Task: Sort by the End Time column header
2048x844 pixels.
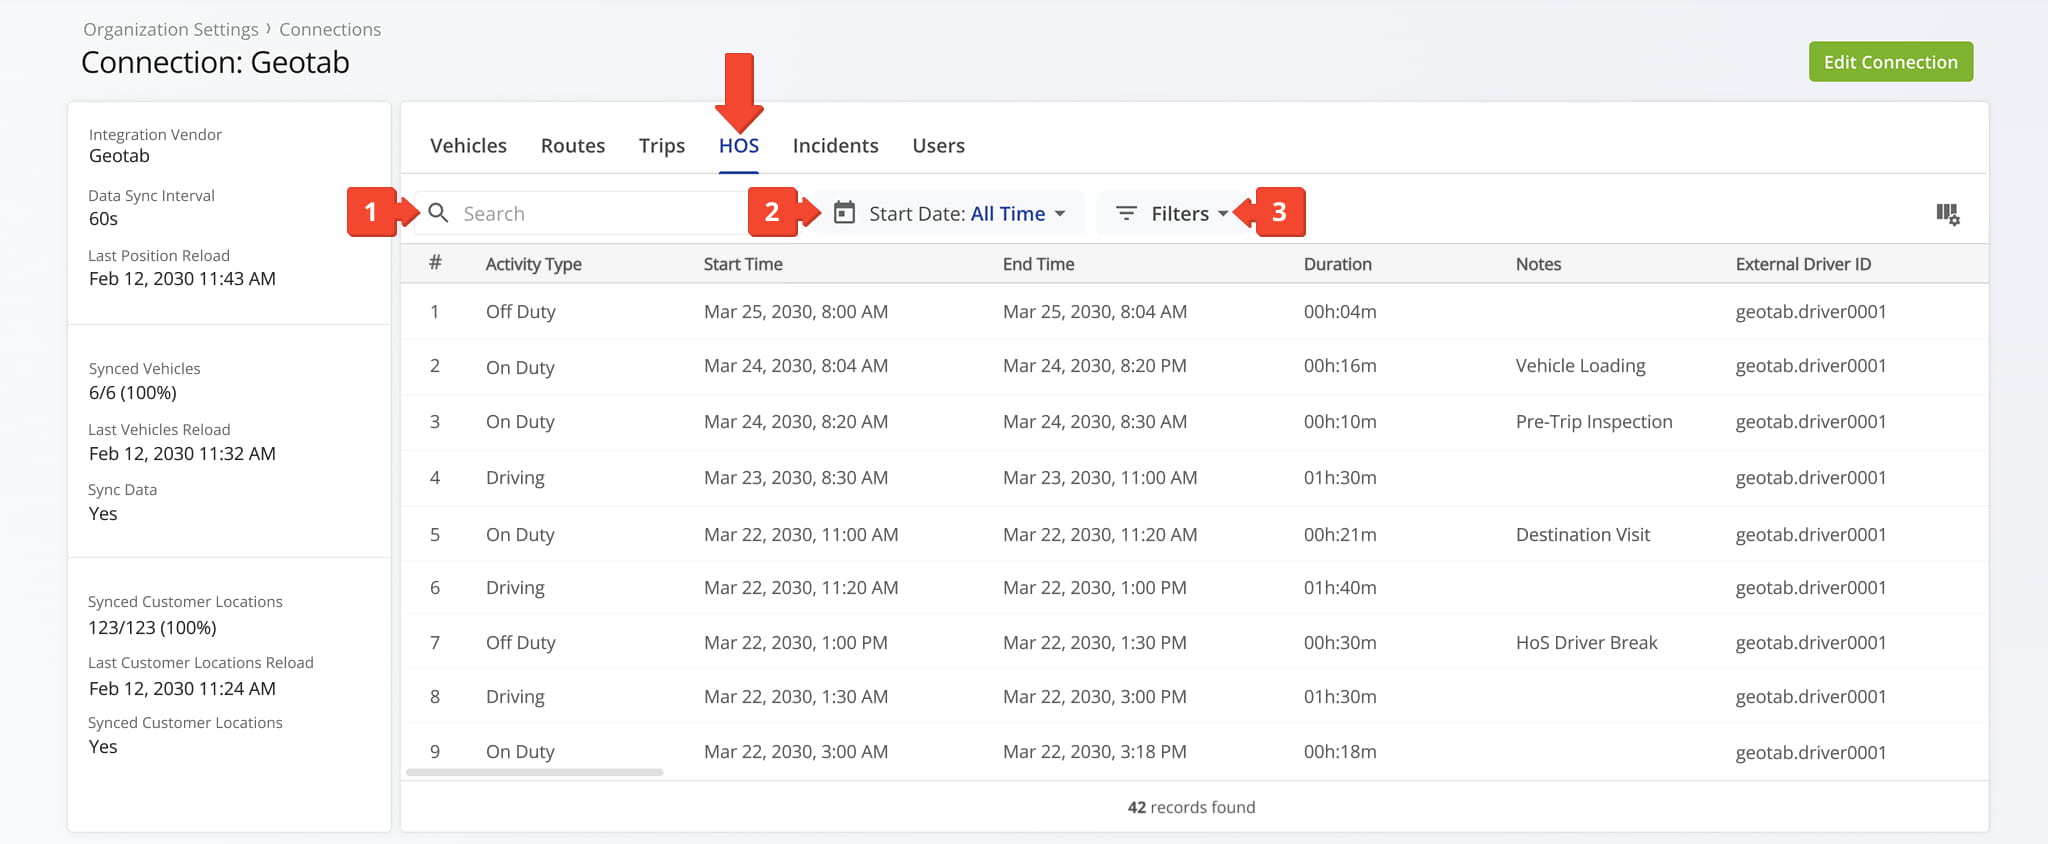Action: point(1039,264)
